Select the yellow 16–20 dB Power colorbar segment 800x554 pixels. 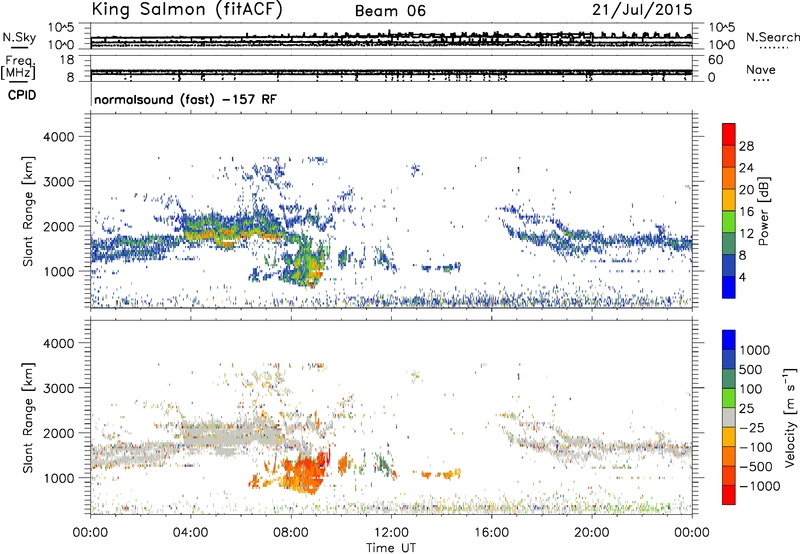point(729,199)
